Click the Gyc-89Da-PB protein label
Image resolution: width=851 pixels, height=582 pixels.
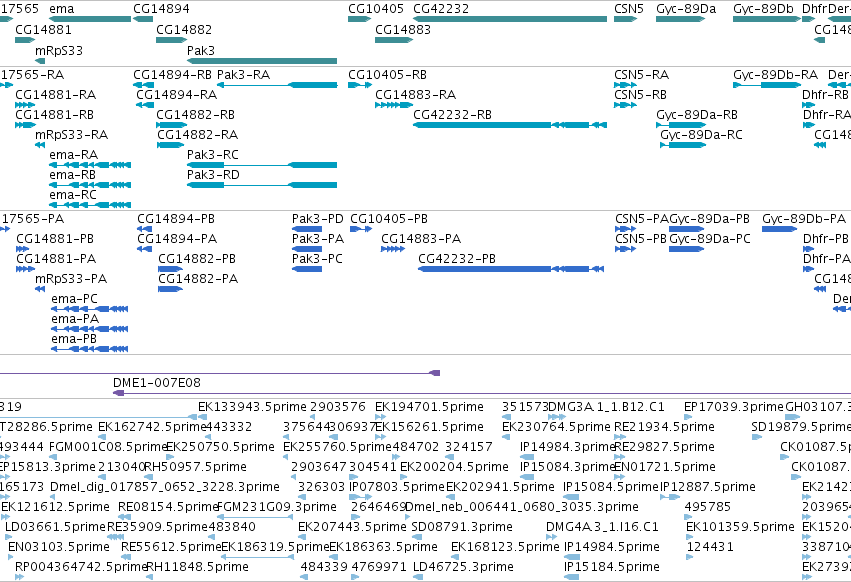click(709, 219)
